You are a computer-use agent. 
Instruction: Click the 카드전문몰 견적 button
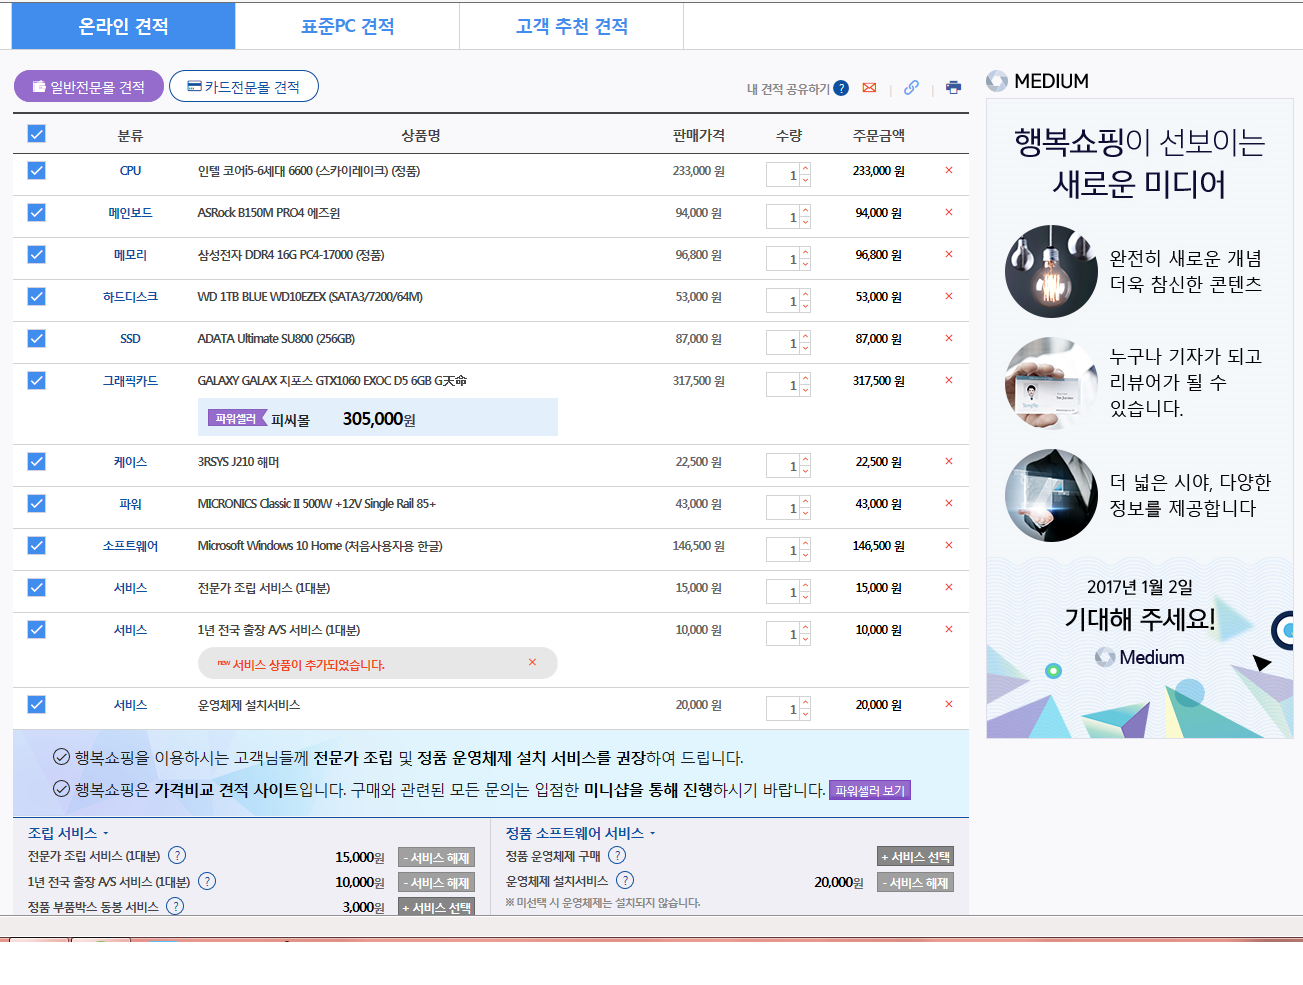point(244,87)
